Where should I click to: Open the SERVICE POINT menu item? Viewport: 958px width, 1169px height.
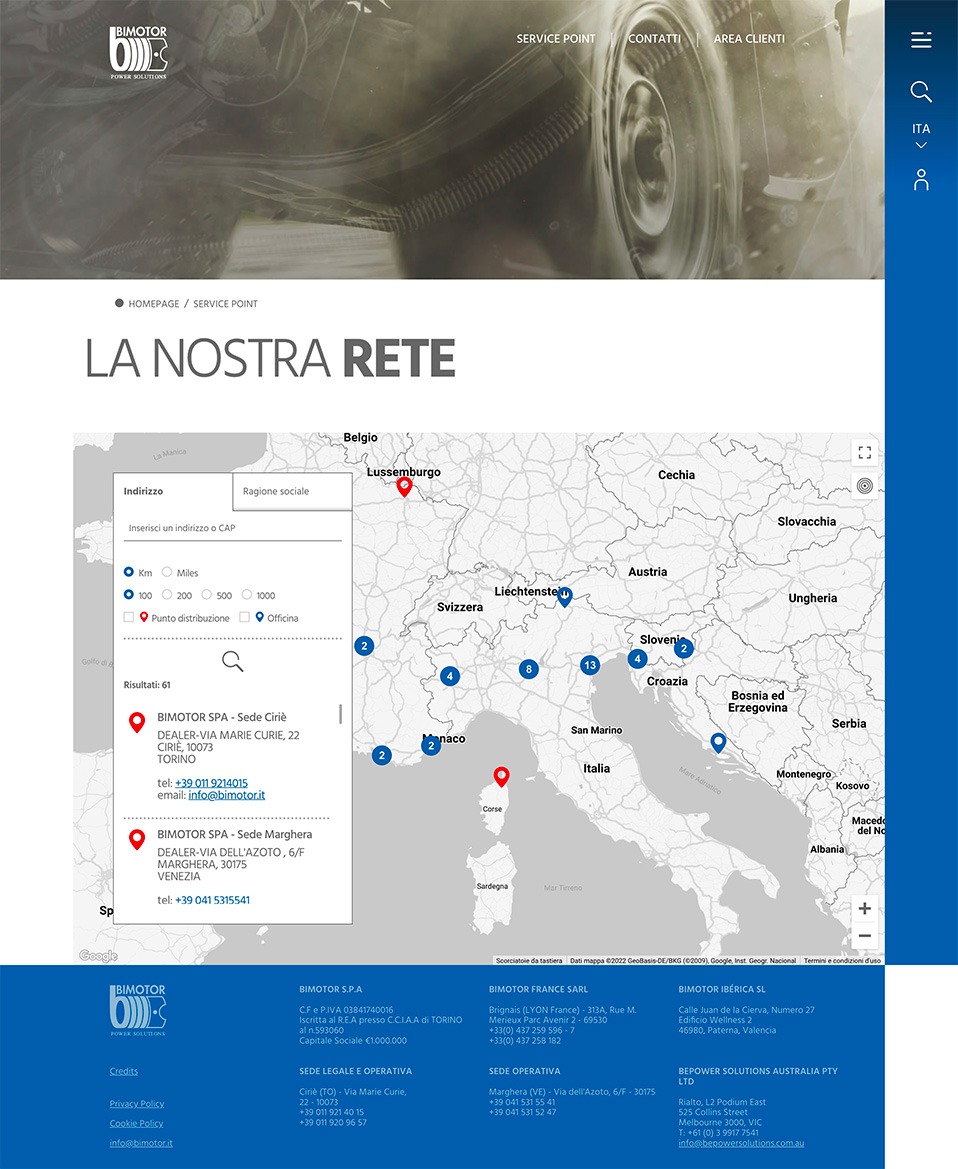point(555,39)
